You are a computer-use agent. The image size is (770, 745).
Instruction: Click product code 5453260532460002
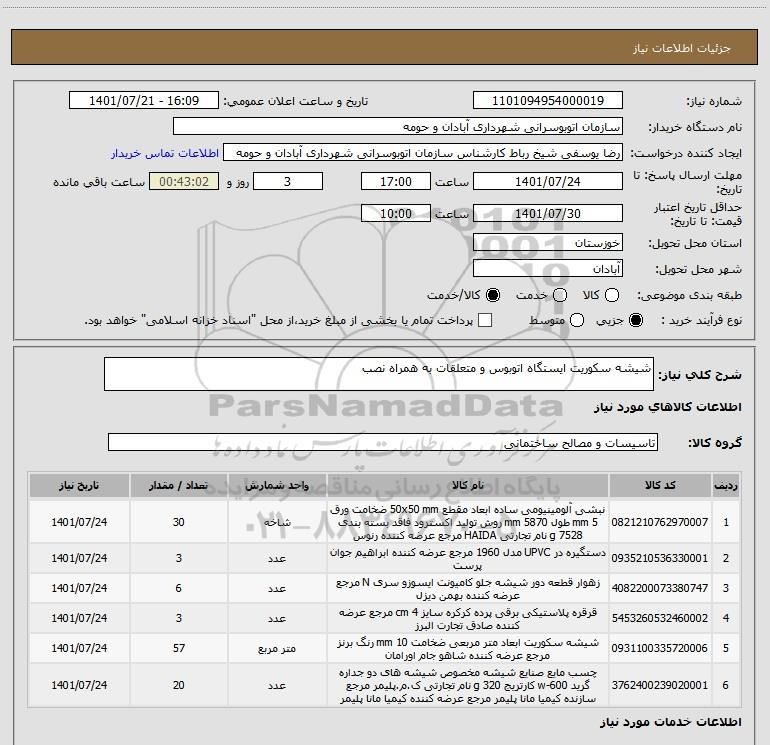click(660, 618)
